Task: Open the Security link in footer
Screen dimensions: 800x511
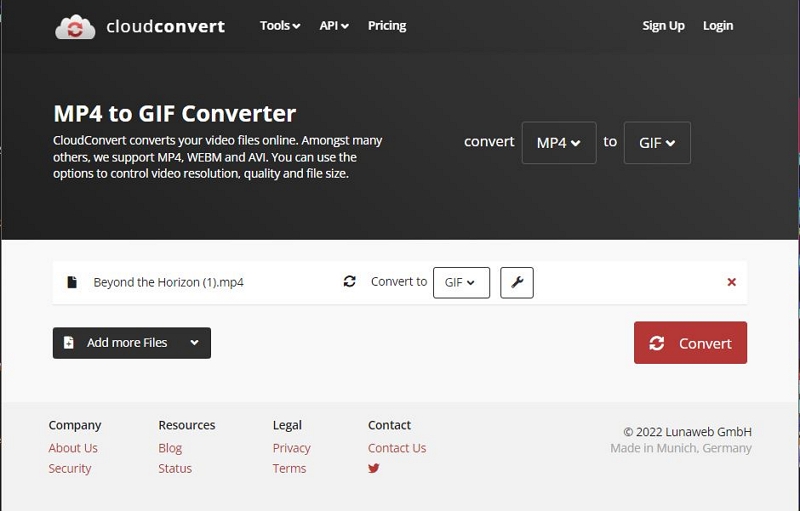Action: [x=70, y=468]
